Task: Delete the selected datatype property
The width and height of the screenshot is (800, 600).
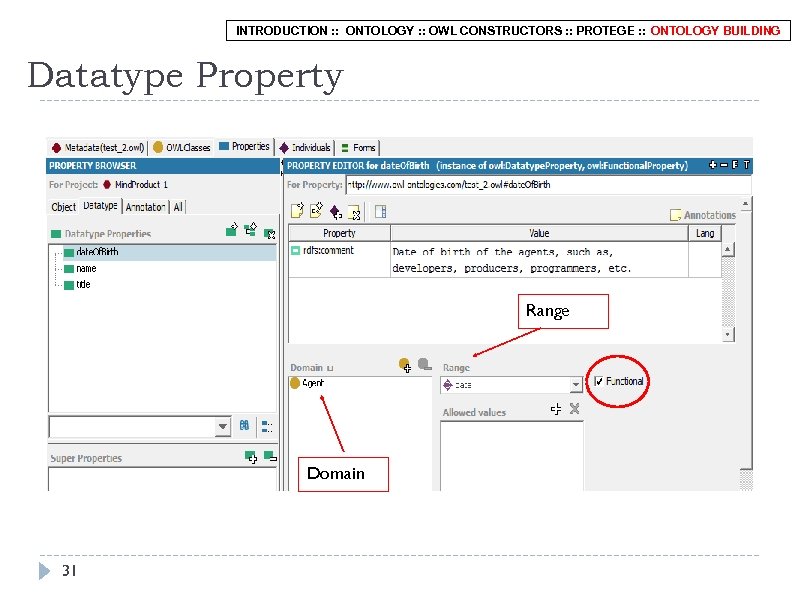Action: click(270, 234)
